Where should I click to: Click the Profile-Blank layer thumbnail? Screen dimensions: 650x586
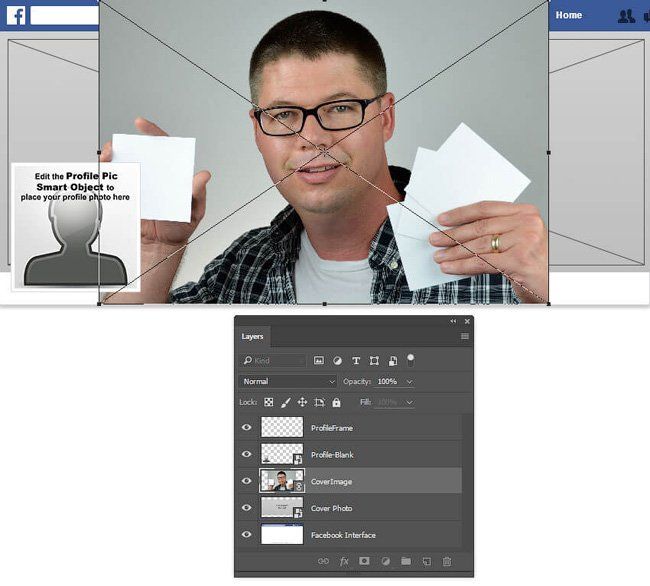coord(281,455)
